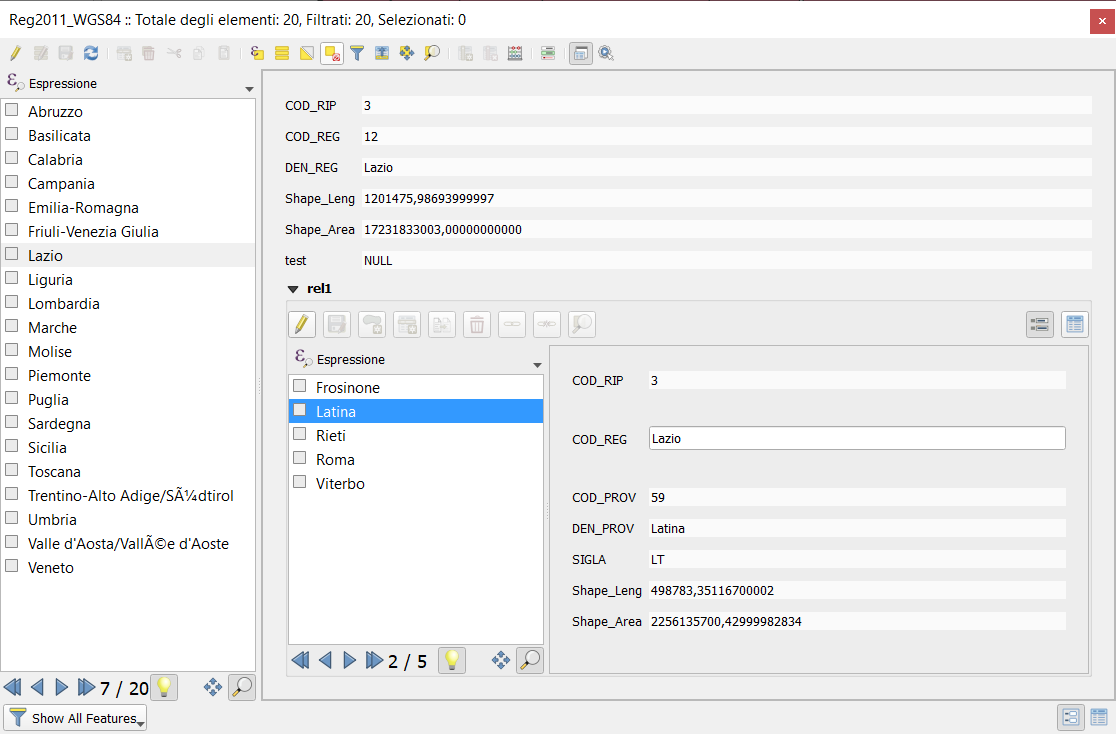Open the field calculator

(514, 53)
